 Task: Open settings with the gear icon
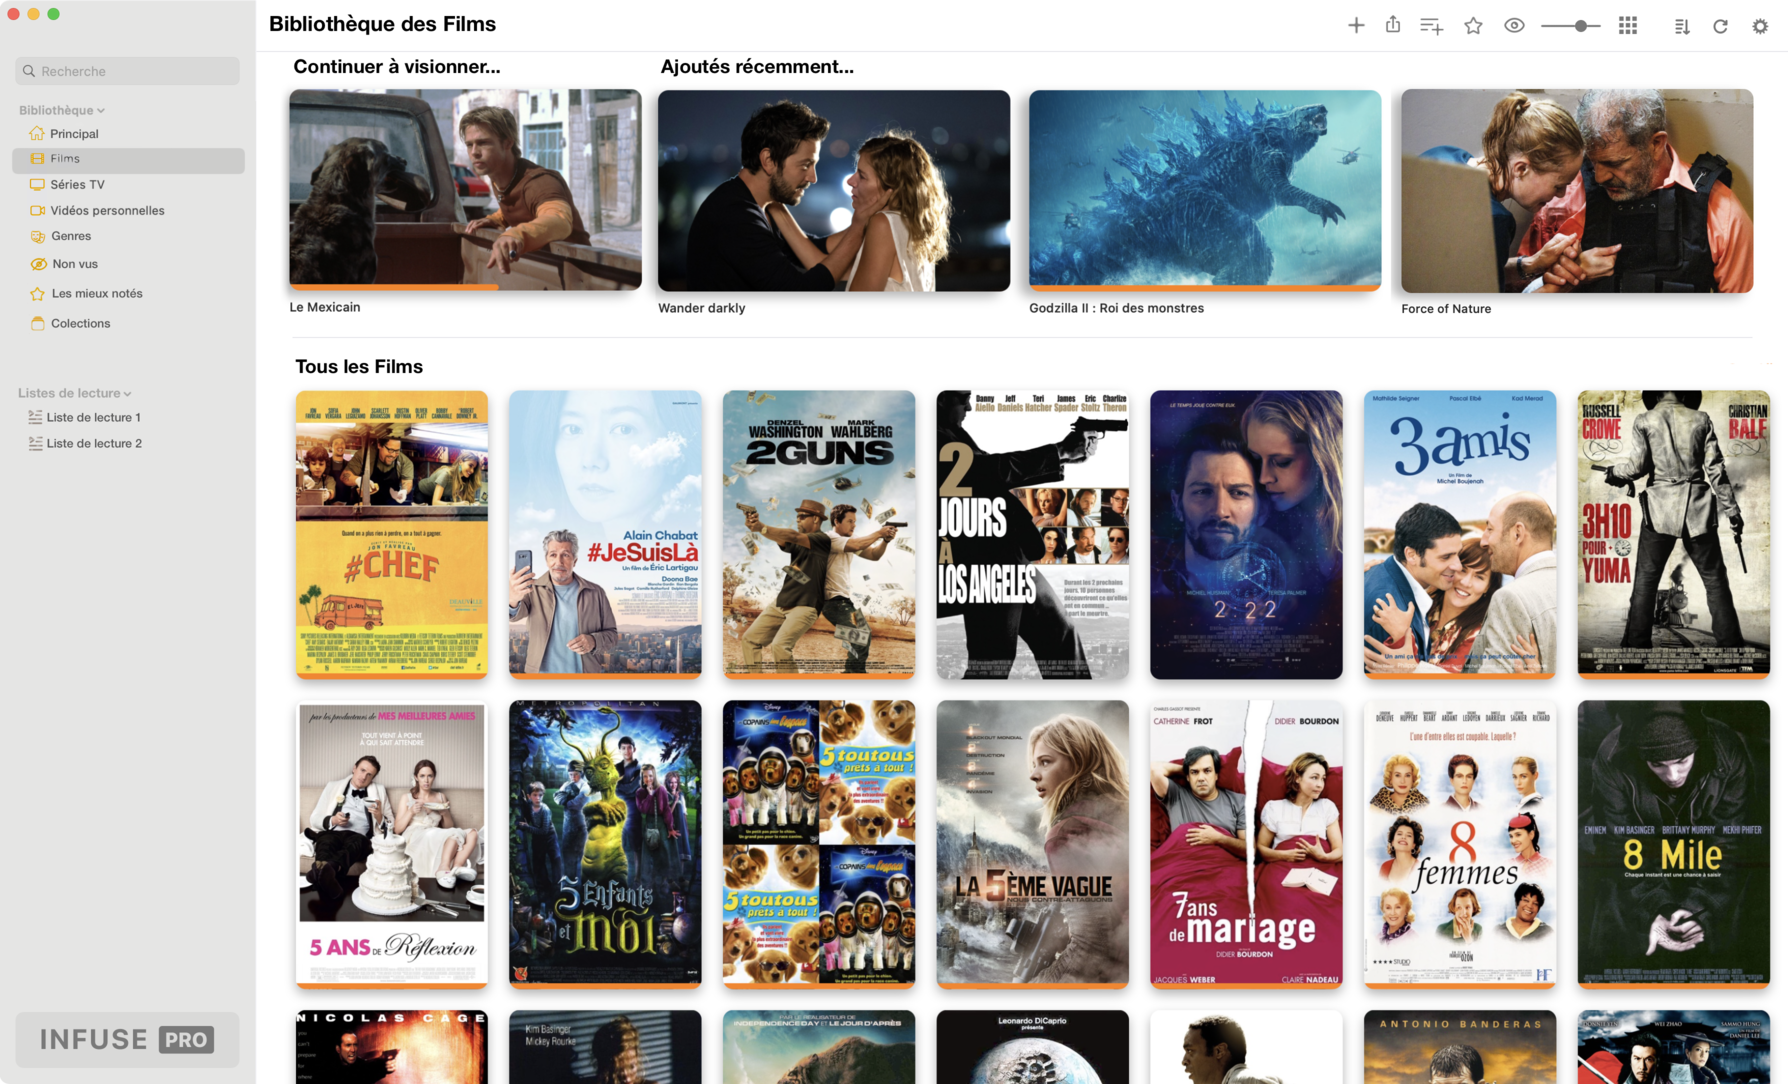(1760, 26)
